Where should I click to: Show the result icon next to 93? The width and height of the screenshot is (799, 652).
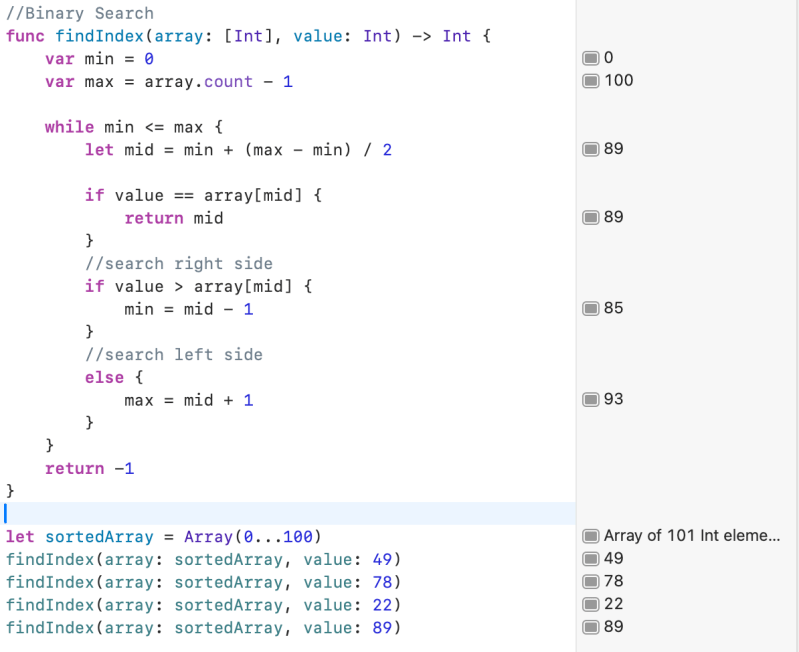[x=590, y=400]
